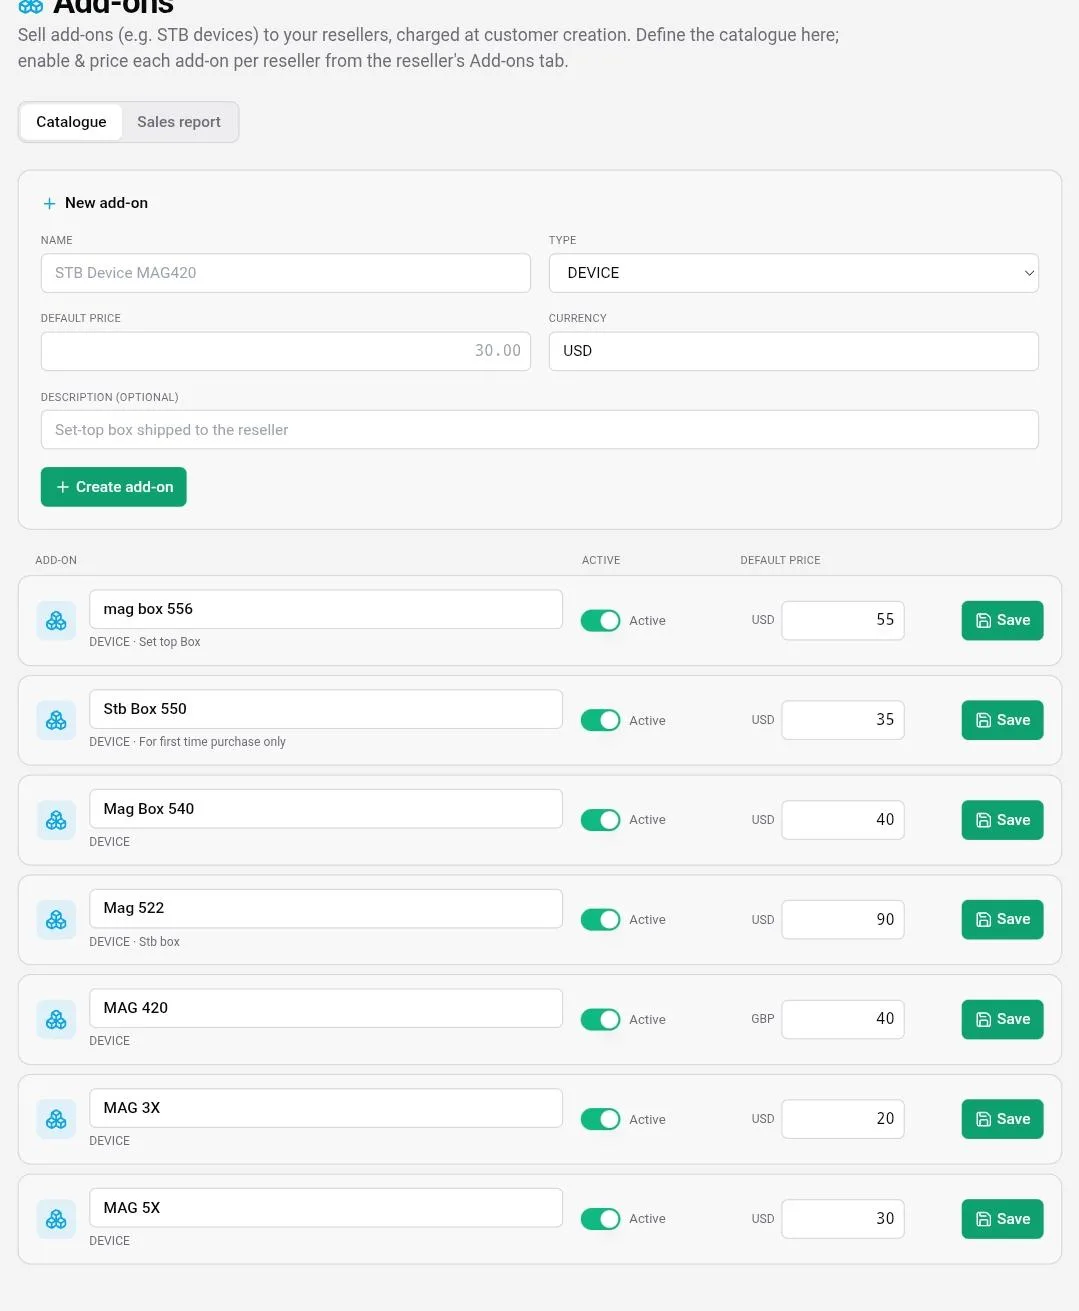This screenshot has height=1311, width=1079.
Task: Click the Default Price input for the new add-on
Action: pos(285,351)
